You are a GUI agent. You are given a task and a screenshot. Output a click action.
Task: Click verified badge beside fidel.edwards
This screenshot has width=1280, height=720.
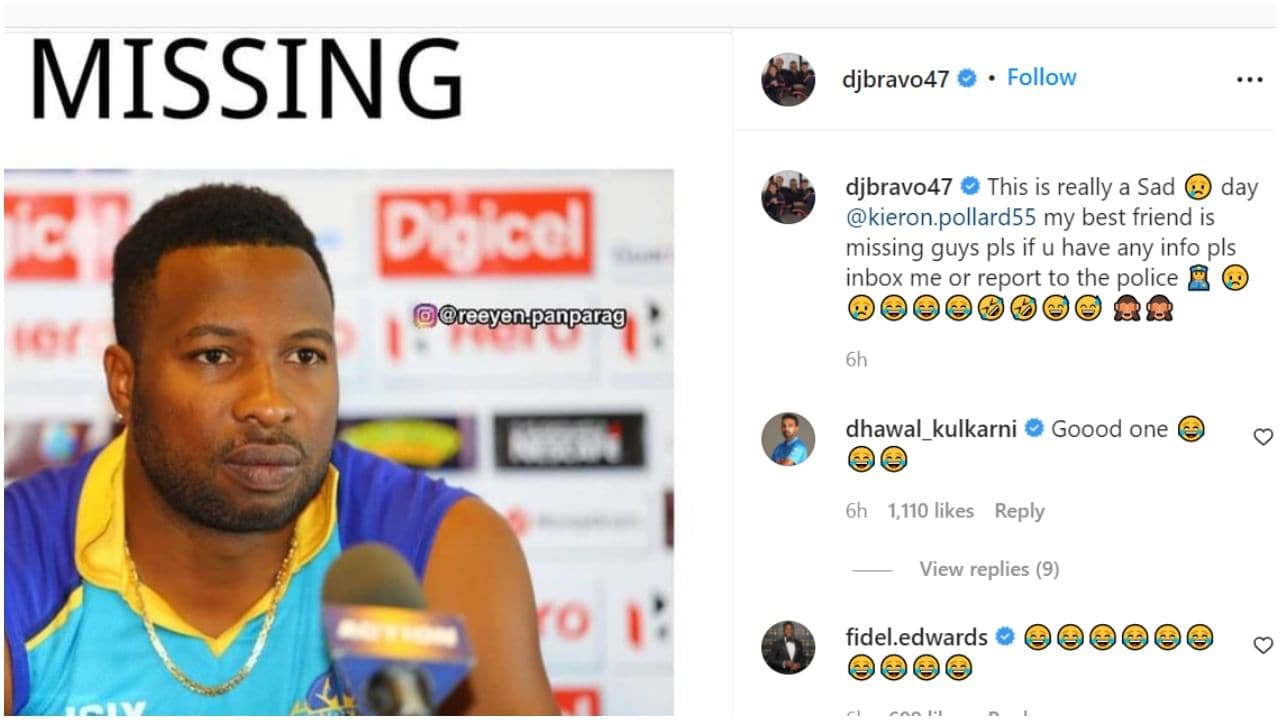pos(1005,637)
